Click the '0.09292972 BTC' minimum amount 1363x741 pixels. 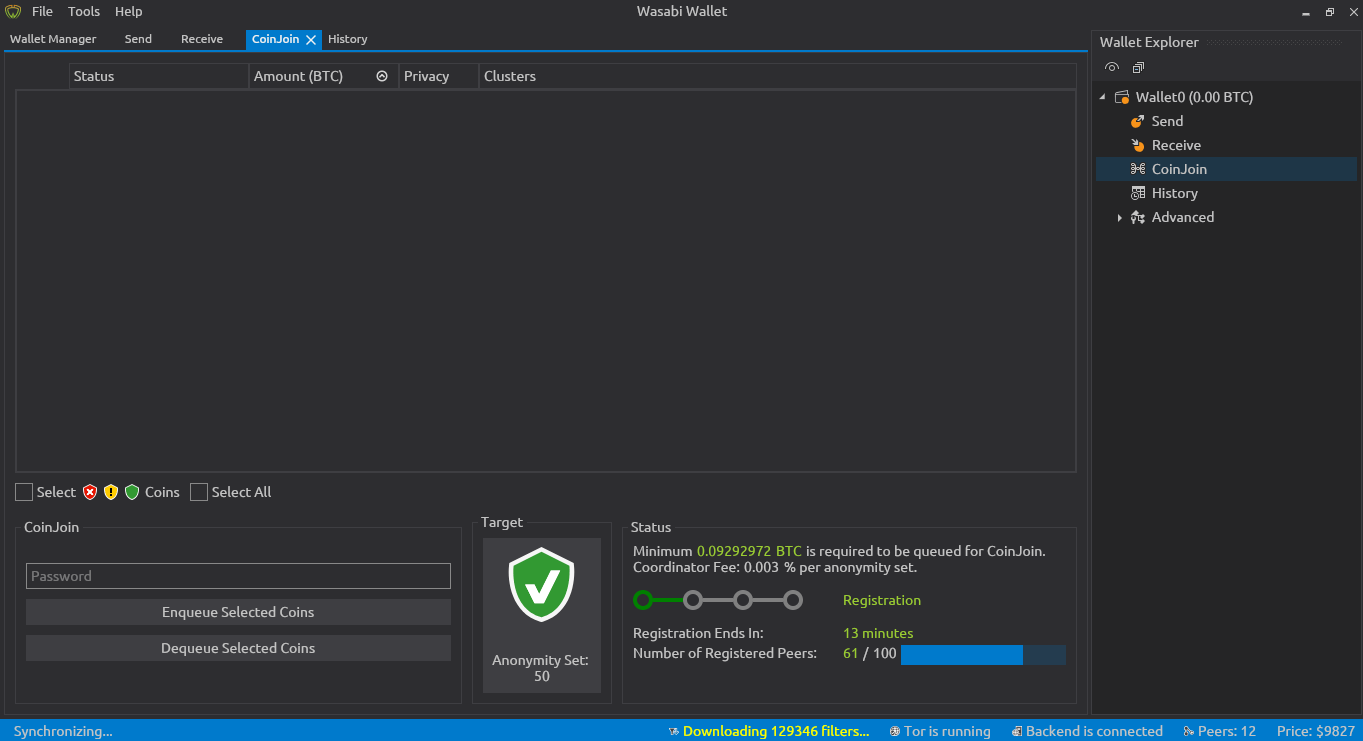(749, 551)
